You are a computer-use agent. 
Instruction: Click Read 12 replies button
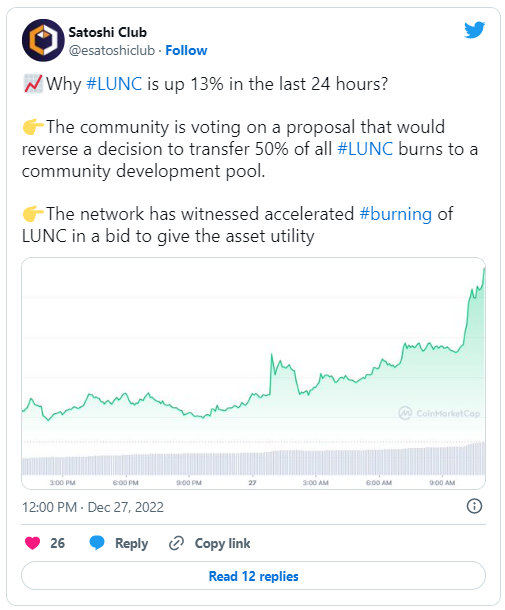[x=253, y=576]
